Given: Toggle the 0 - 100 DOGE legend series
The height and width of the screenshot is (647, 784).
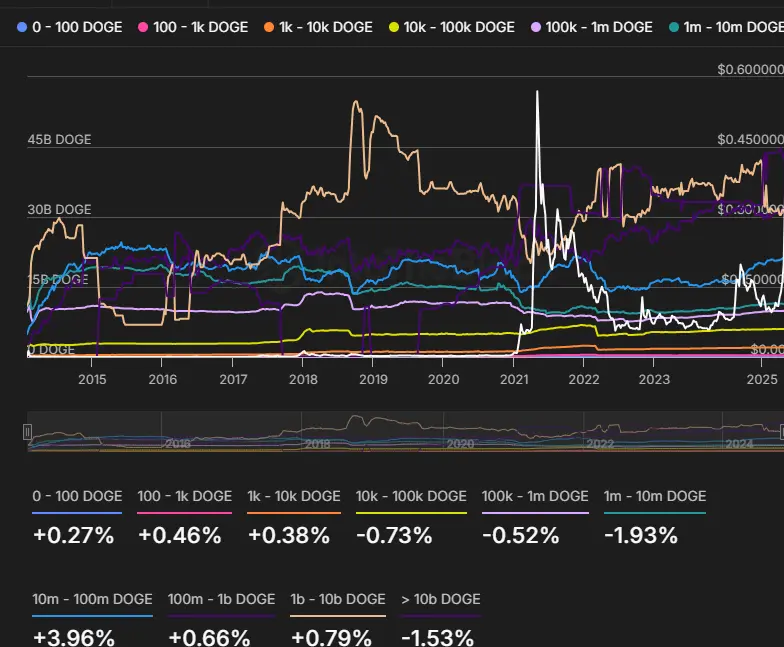Looking at the screenshot, I should [70, 27].
